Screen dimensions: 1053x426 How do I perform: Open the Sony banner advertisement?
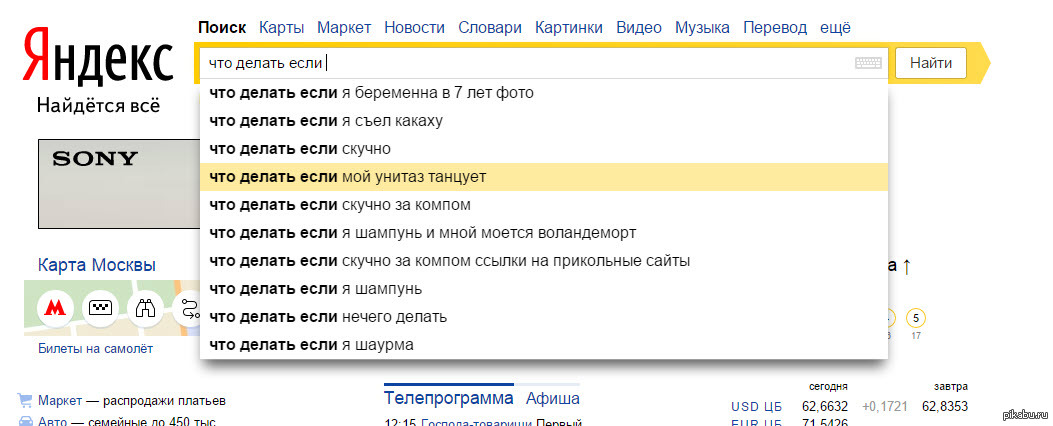pyautogui.click(x=119, y=184)
